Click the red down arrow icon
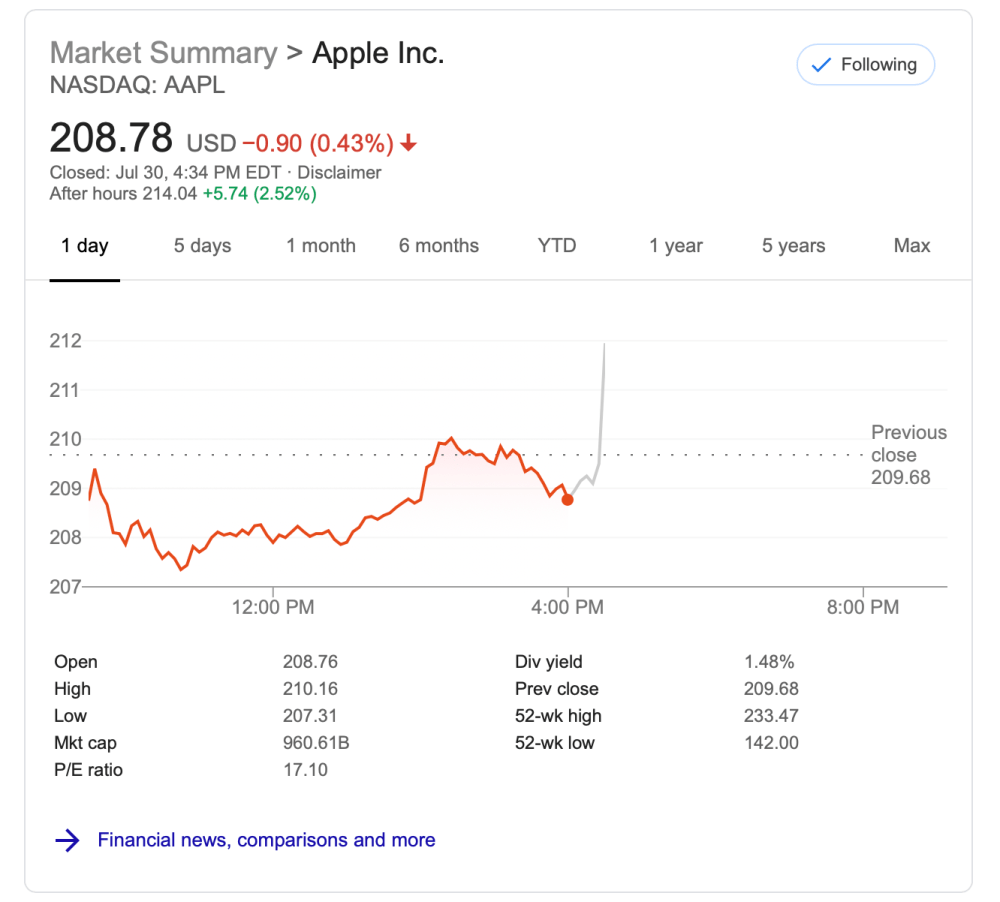Screen dimensions: 1000x902 408,144
